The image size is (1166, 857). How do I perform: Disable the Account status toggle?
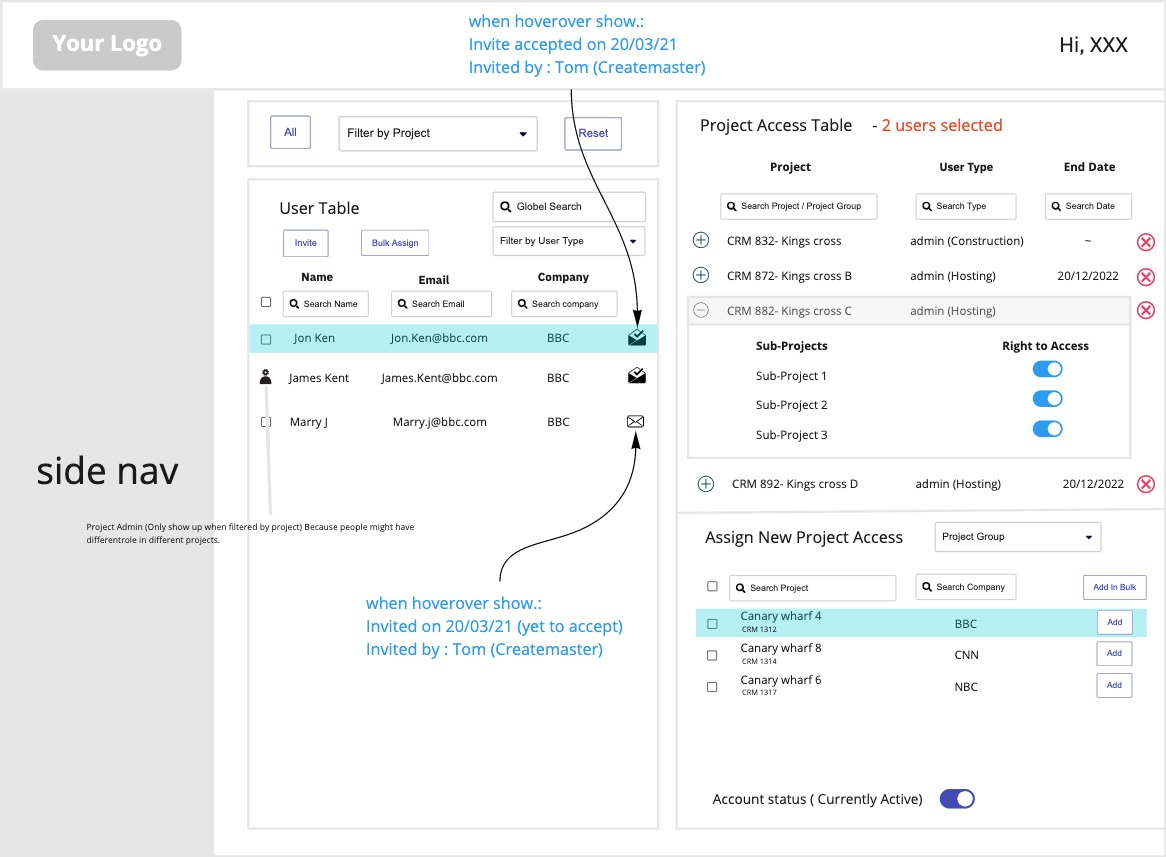(957, 799)
